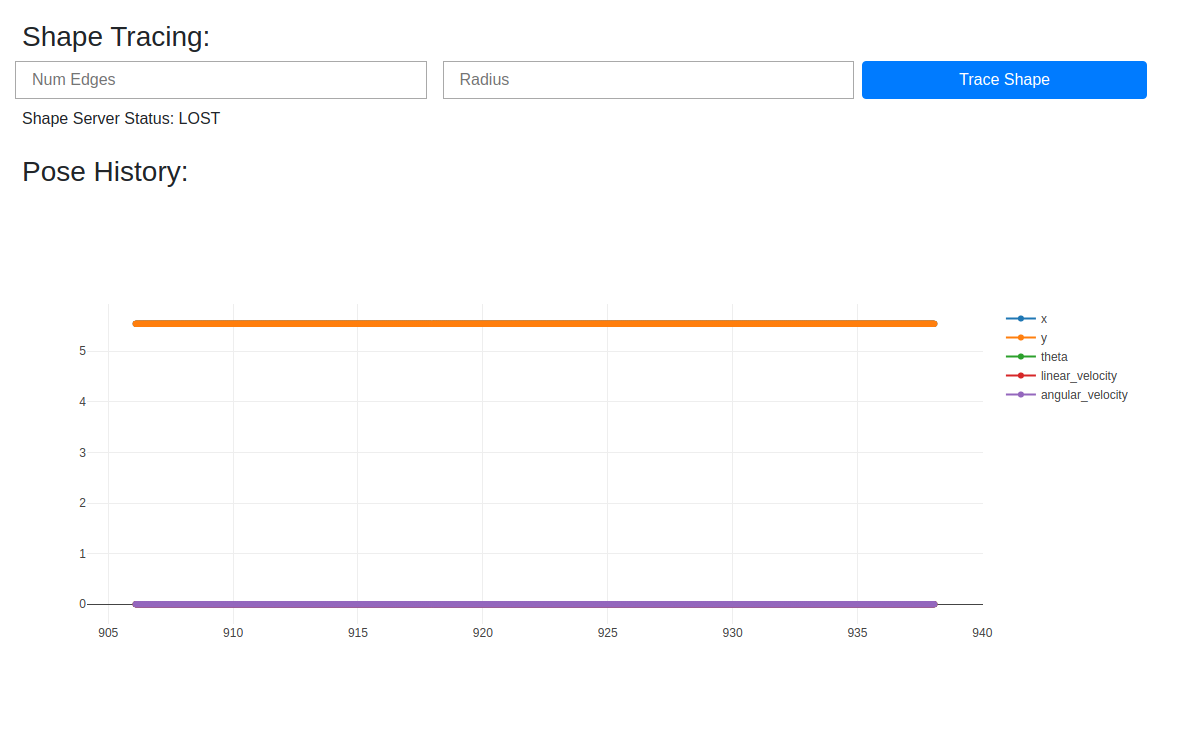
Task: Click the x-axis label 940
Action: click(982, 633)
